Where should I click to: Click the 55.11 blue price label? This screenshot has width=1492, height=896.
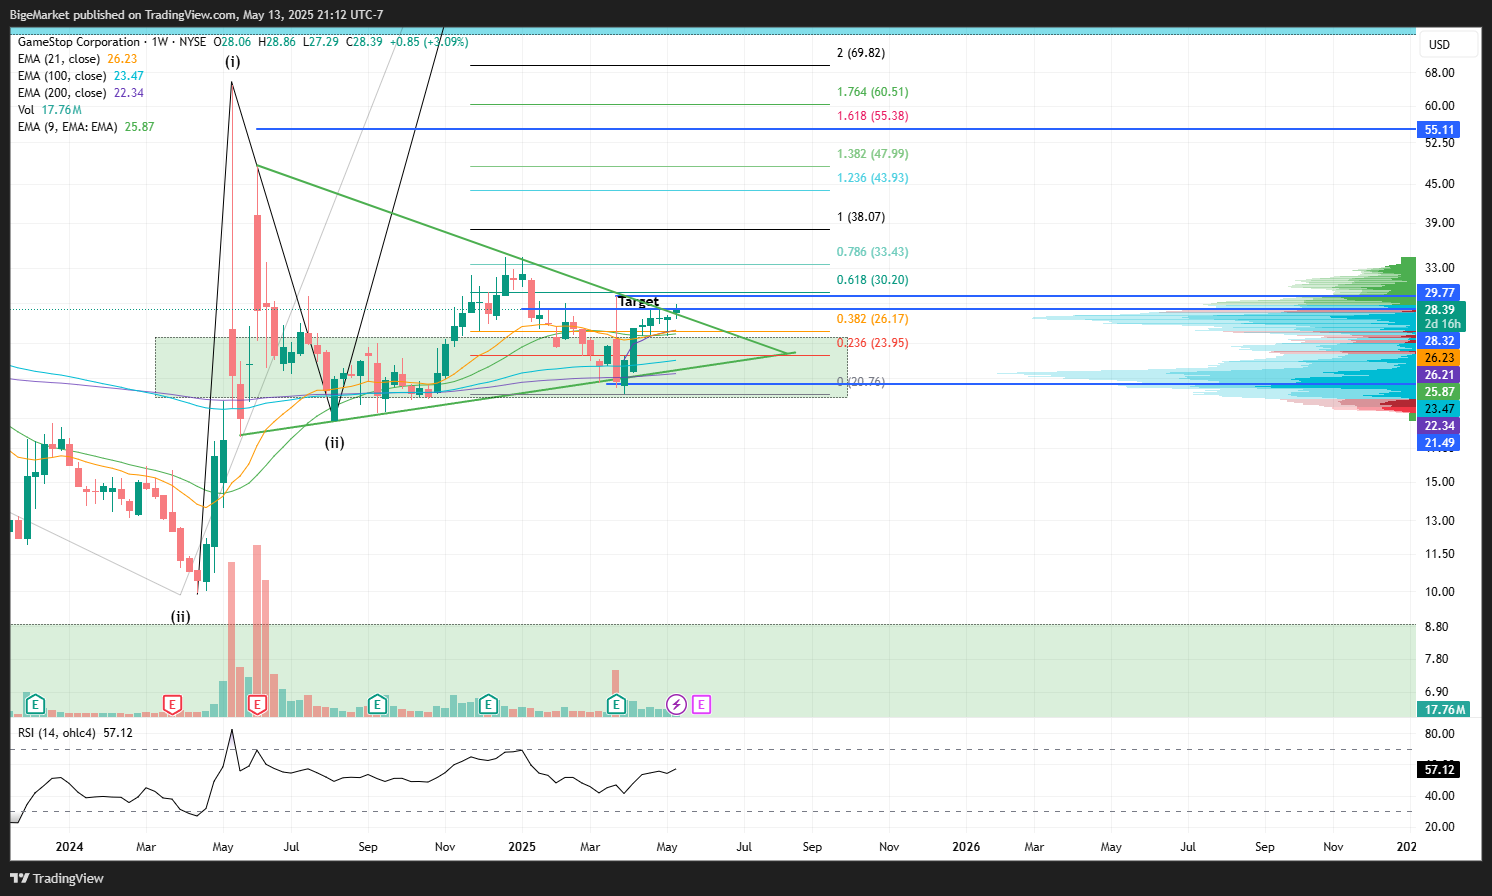[1439, 130]
